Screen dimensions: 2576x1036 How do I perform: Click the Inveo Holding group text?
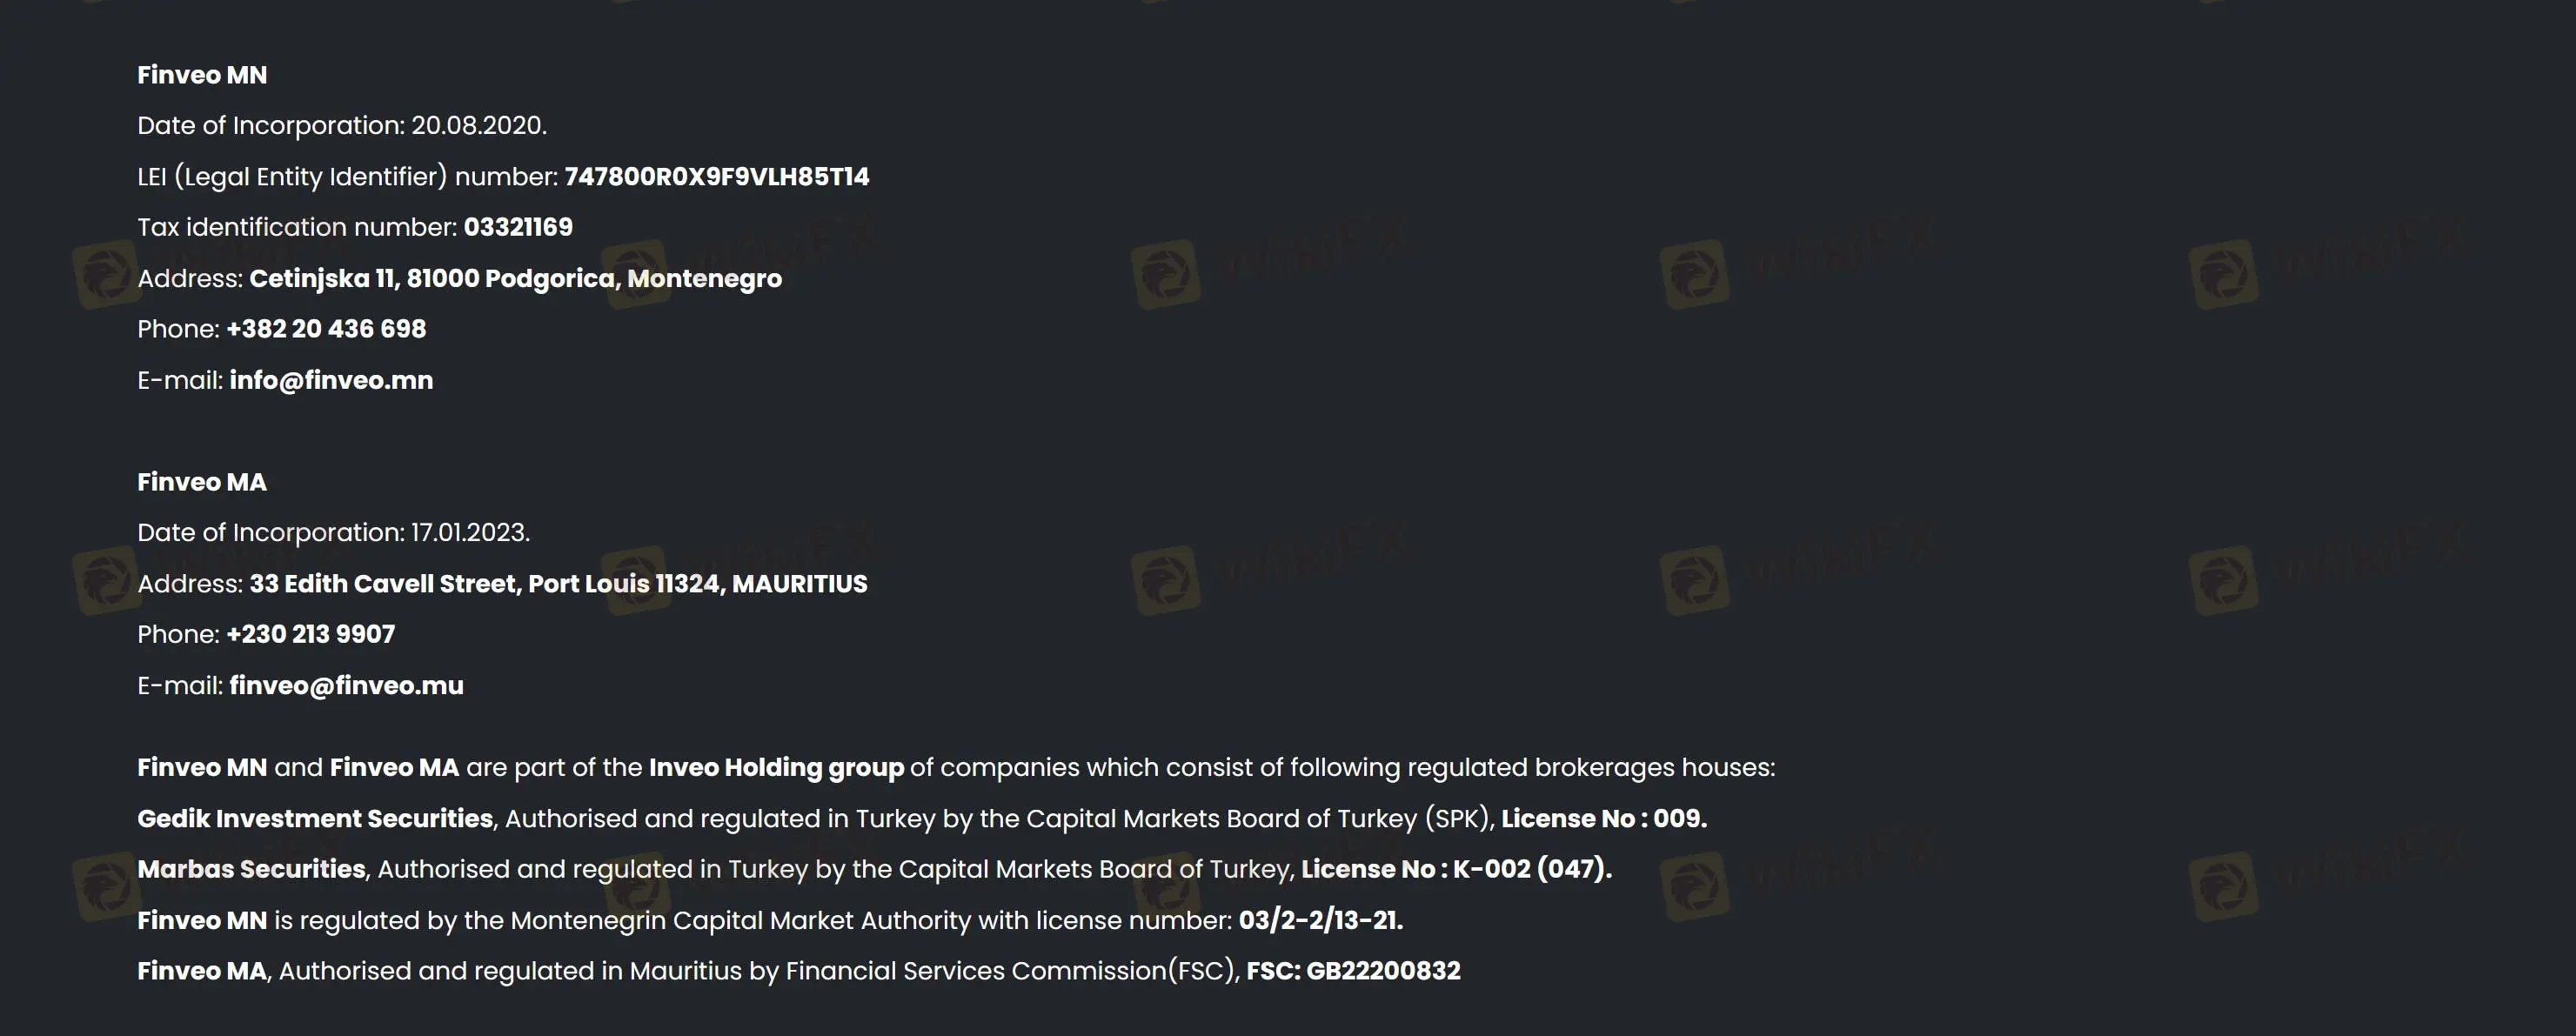click(x=776, y=767)
